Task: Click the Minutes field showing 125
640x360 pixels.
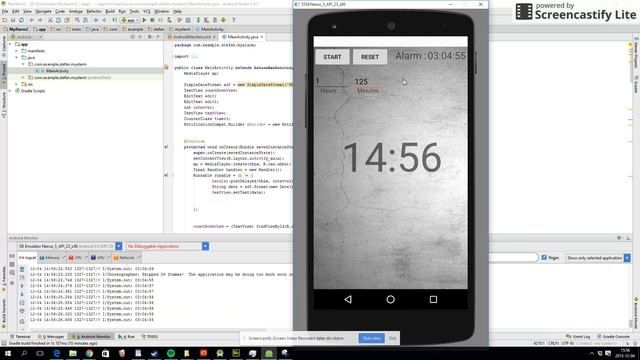Action: 368,82
